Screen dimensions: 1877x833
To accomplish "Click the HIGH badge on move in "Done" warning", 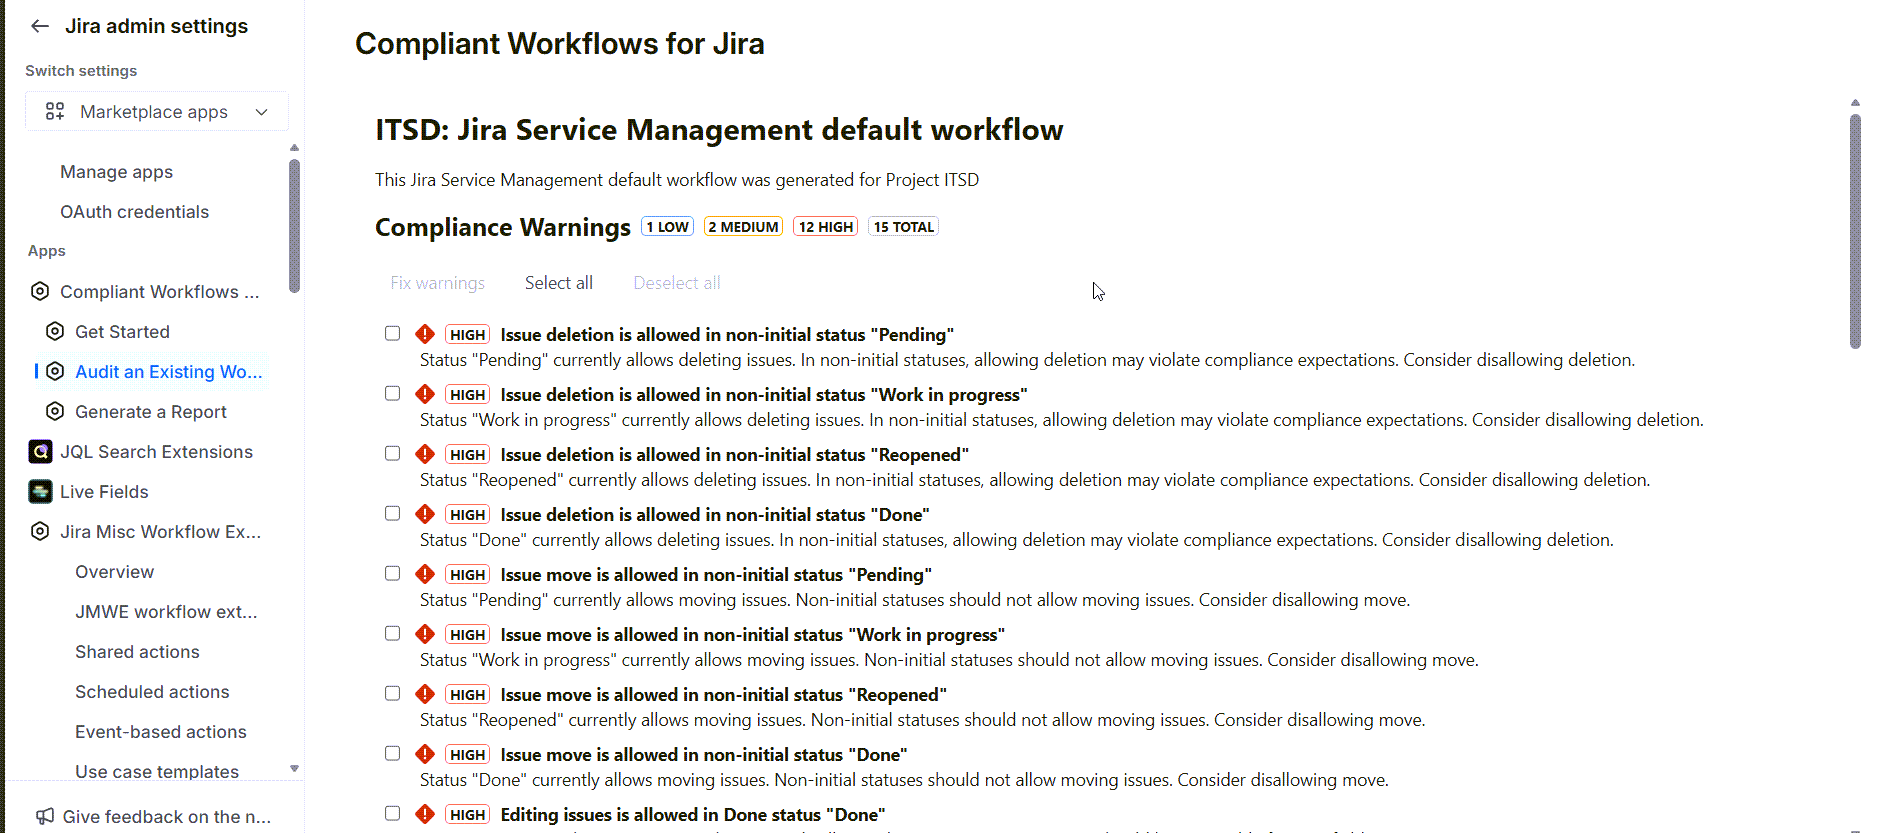I will 467,755.
